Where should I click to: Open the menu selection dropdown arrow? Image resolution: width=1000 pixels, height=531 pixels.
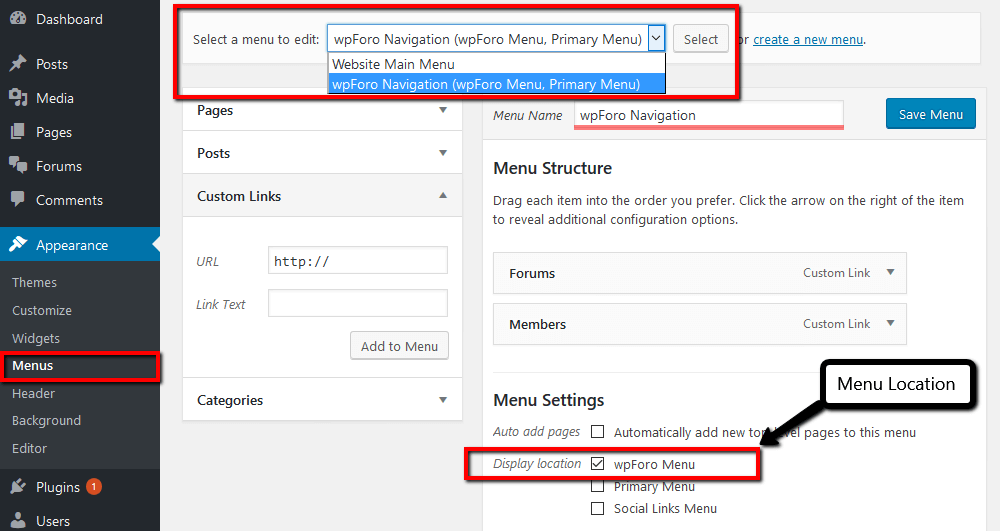656,39
